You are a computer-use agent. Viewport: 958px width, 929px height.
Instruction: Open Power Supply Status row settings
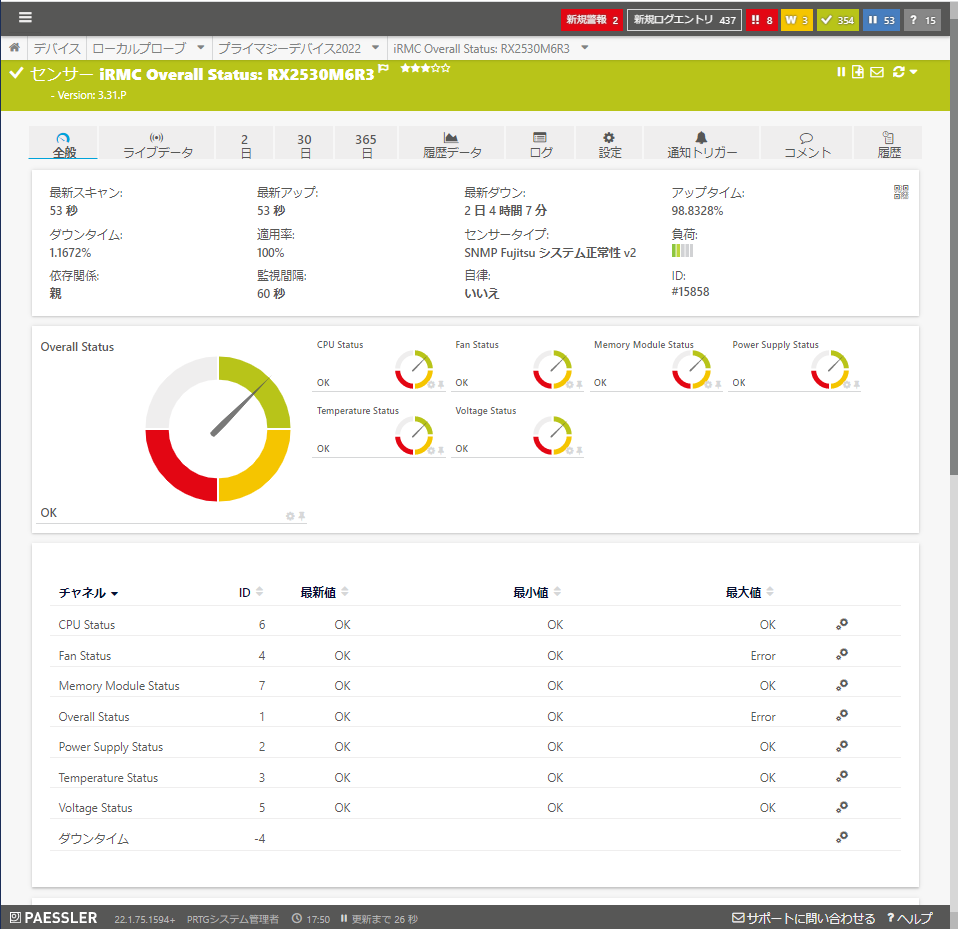tap(841, 746)
